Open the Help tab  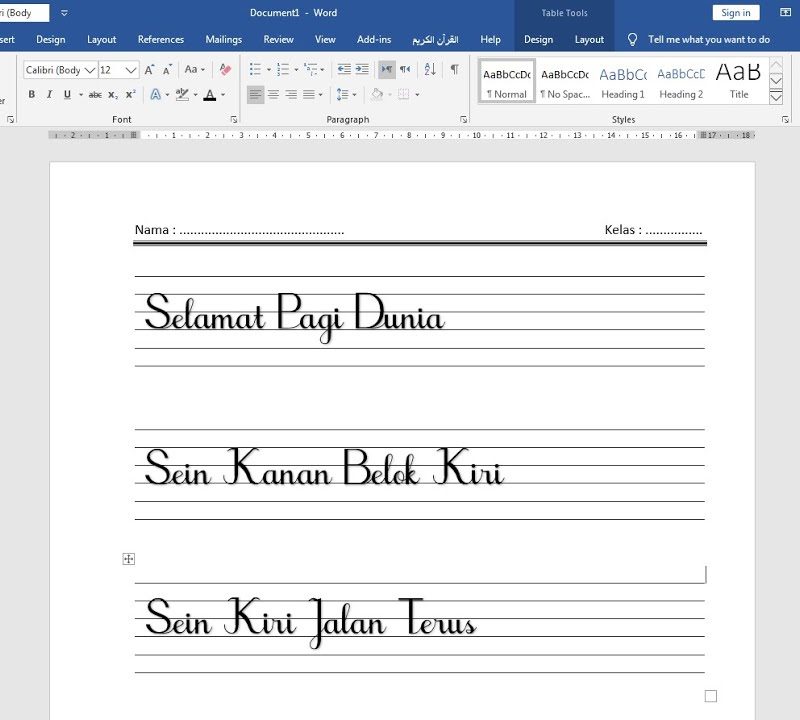point(490,39)
